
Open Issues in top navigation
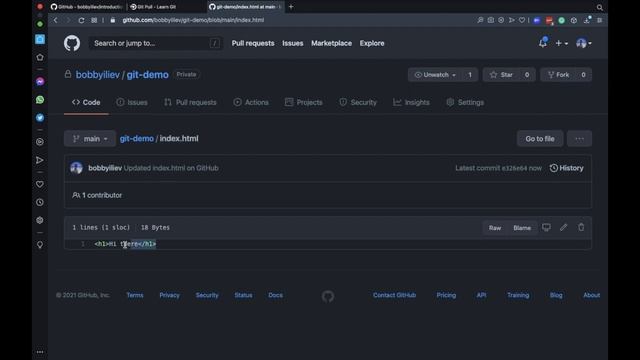click(x=293, y=43)
